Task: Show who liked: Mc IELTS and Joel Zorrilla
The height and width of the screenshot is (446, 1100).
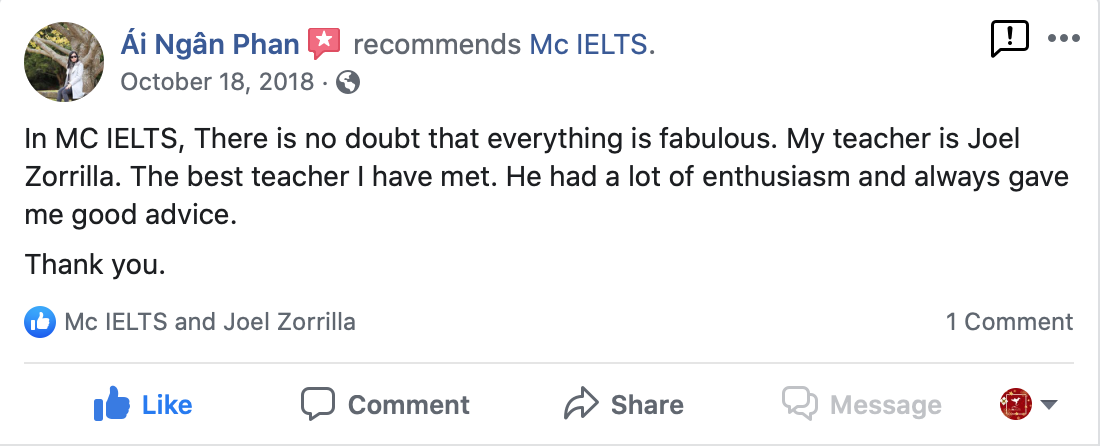Action: 209,322
